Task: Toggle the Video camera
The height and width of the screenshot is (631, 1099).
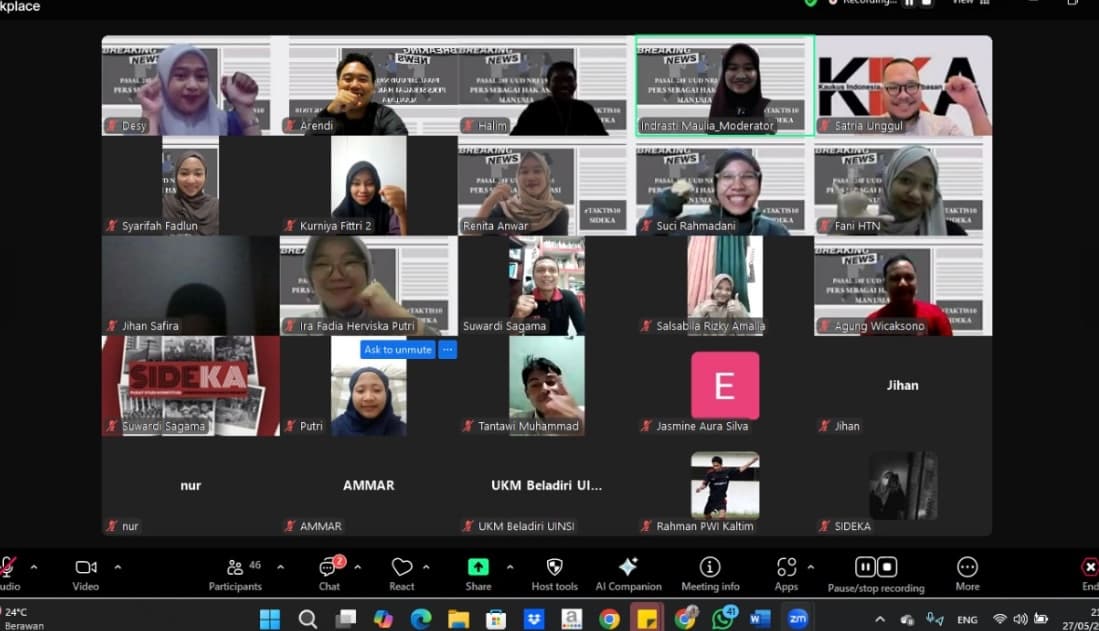Action: click(x=86, y=569)
